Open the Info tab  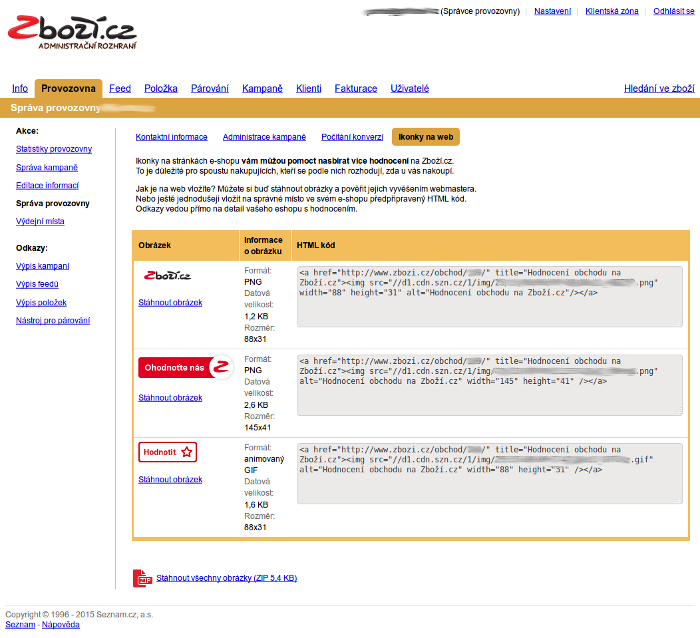(x=20, y=88)
